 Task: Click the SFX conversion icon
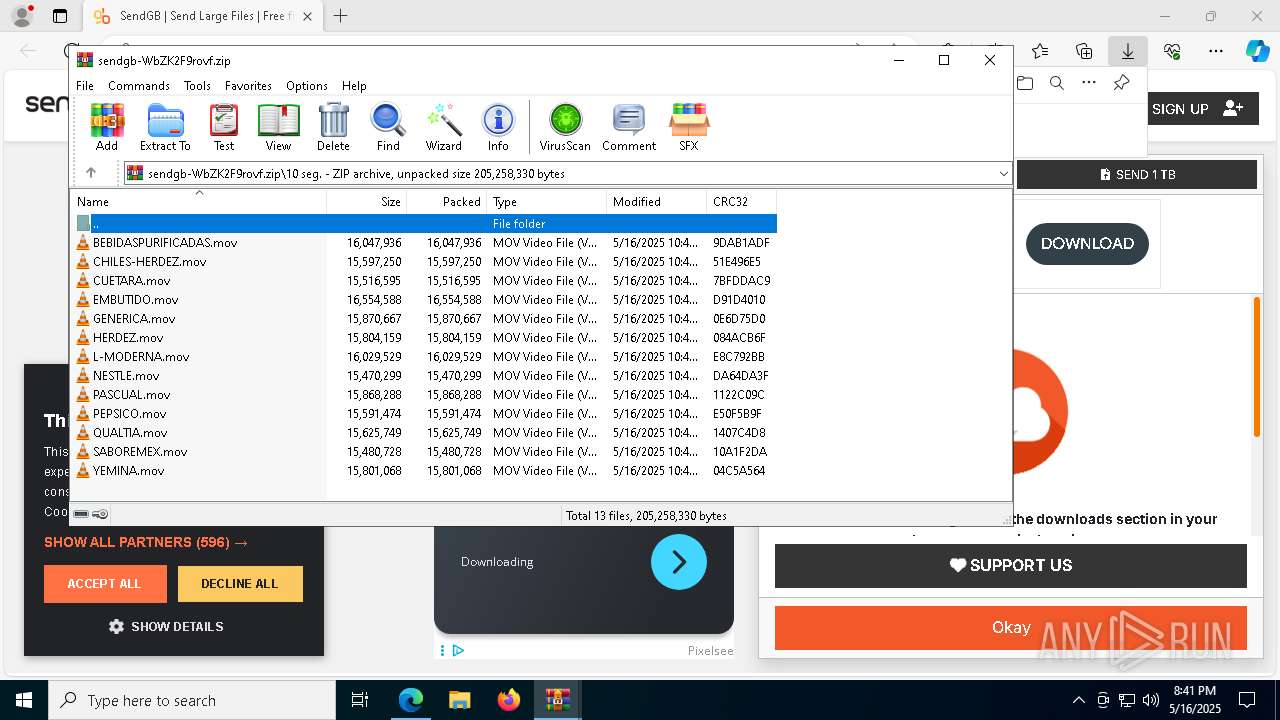pyautogui.click(x=689, y=127)
